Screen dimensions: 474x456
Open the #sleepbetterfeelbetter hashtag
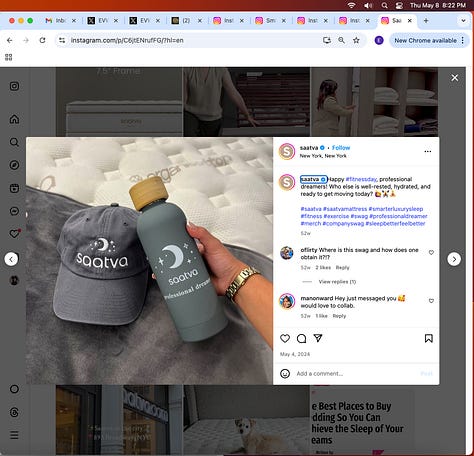pyautogui.click(x=395, y=224)
